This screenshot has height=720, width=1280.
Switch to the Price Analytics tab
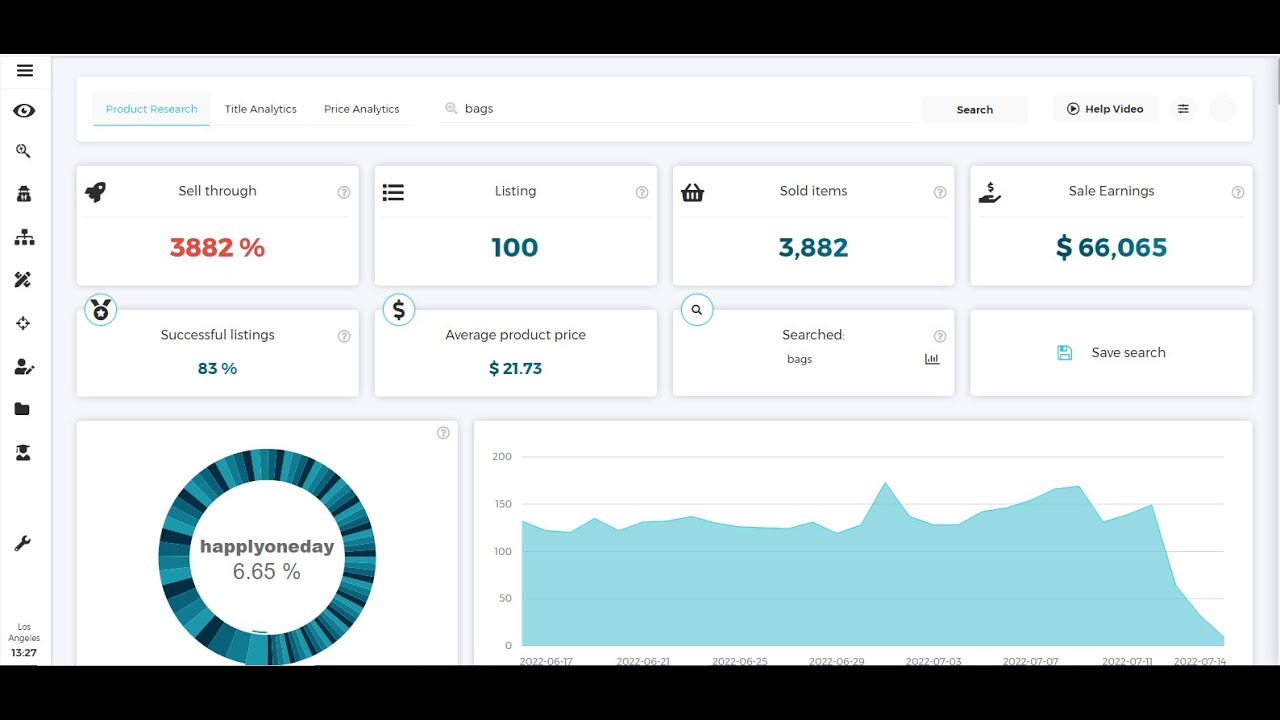362,109
